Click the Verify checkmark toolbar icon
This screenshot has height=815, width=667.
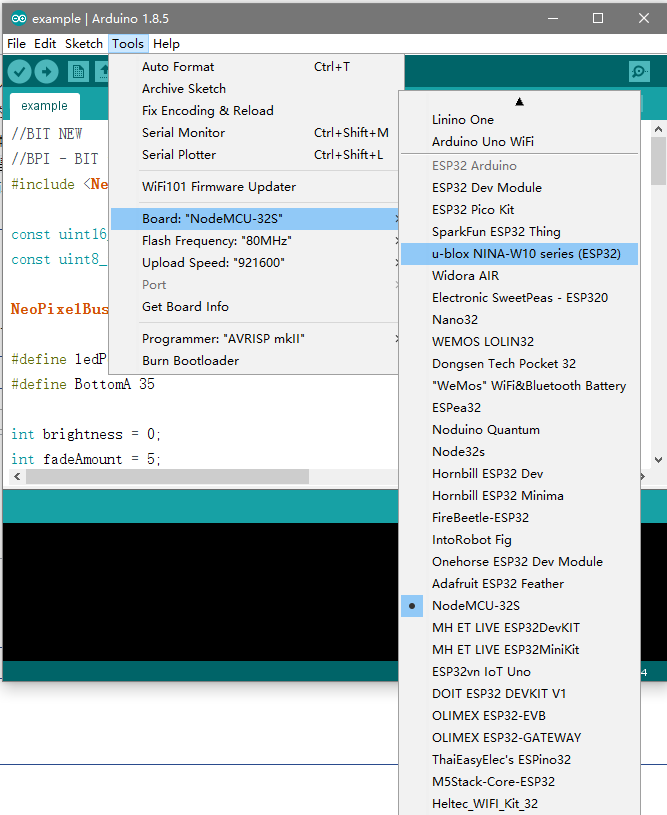click(x=19, y=71)
